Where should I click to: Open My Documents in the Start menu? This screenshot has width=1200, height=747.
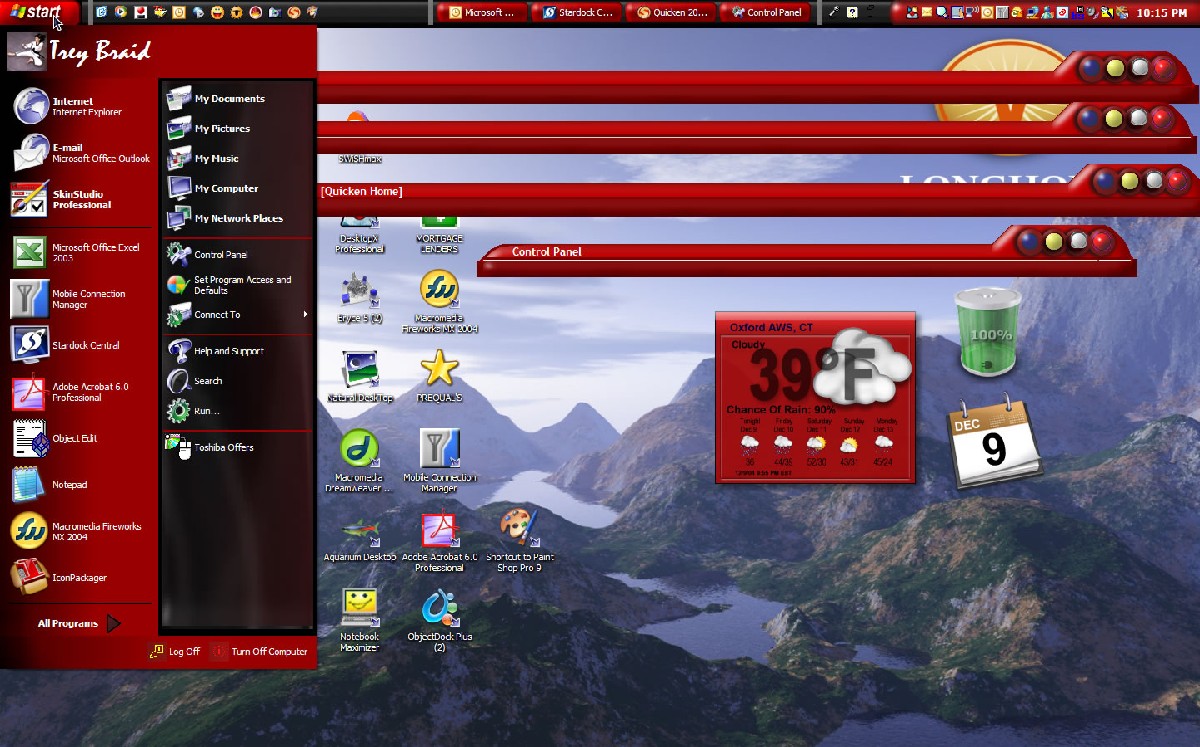[237, 98]
